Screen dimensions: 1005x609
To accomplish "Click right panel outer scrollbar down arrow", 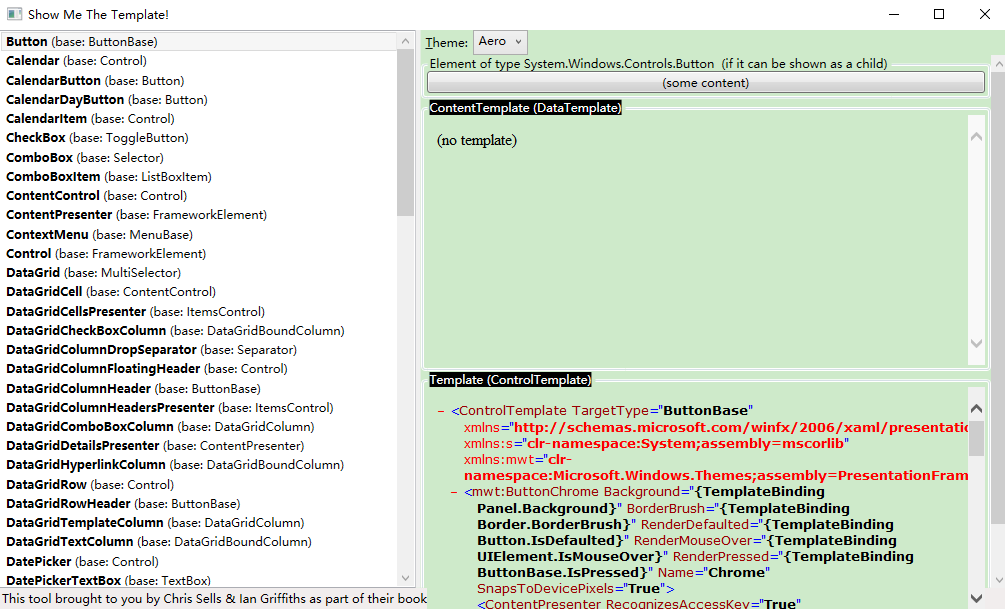I will coord(998,580).
